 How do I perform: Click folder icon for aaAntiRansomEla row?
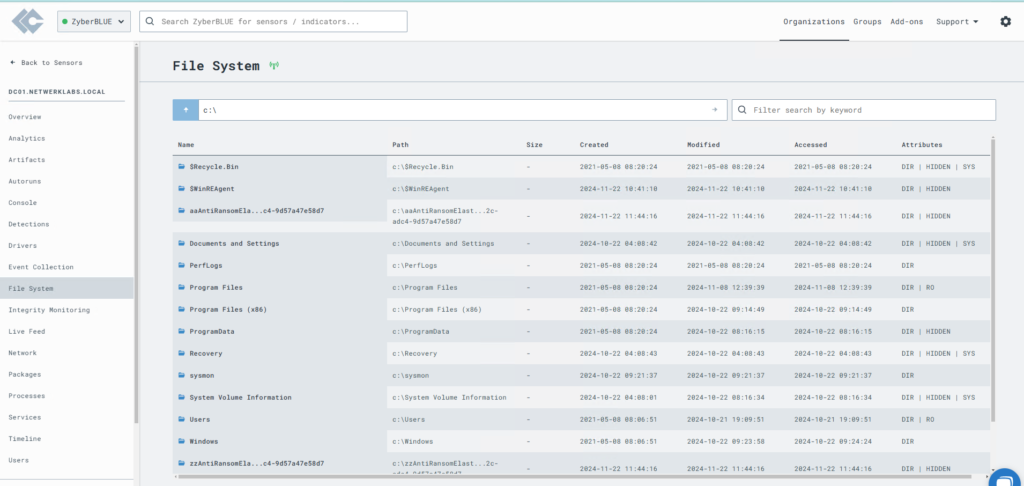[x=182, y=210]
